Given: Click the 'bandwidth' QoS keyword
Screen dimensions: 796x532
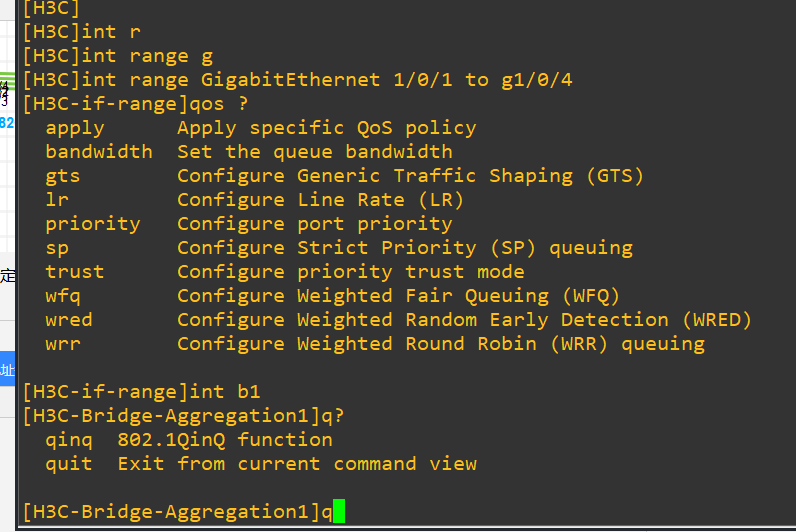Looking at the screenshot, I should point(98,152).
